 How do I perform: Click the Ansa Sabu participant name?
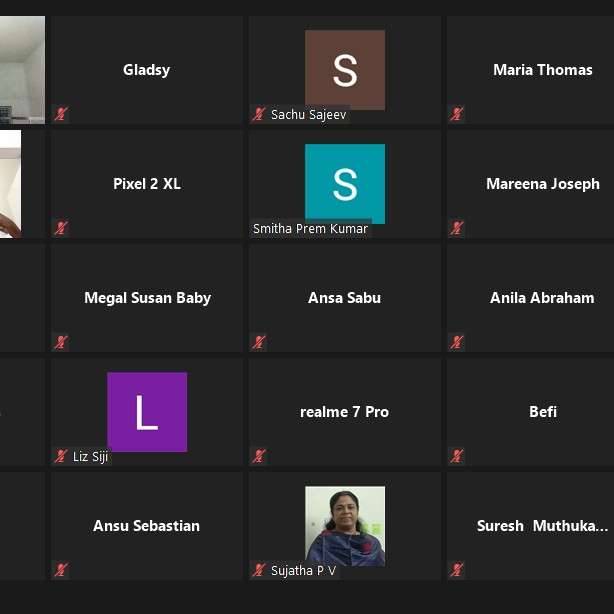[345, 298]
